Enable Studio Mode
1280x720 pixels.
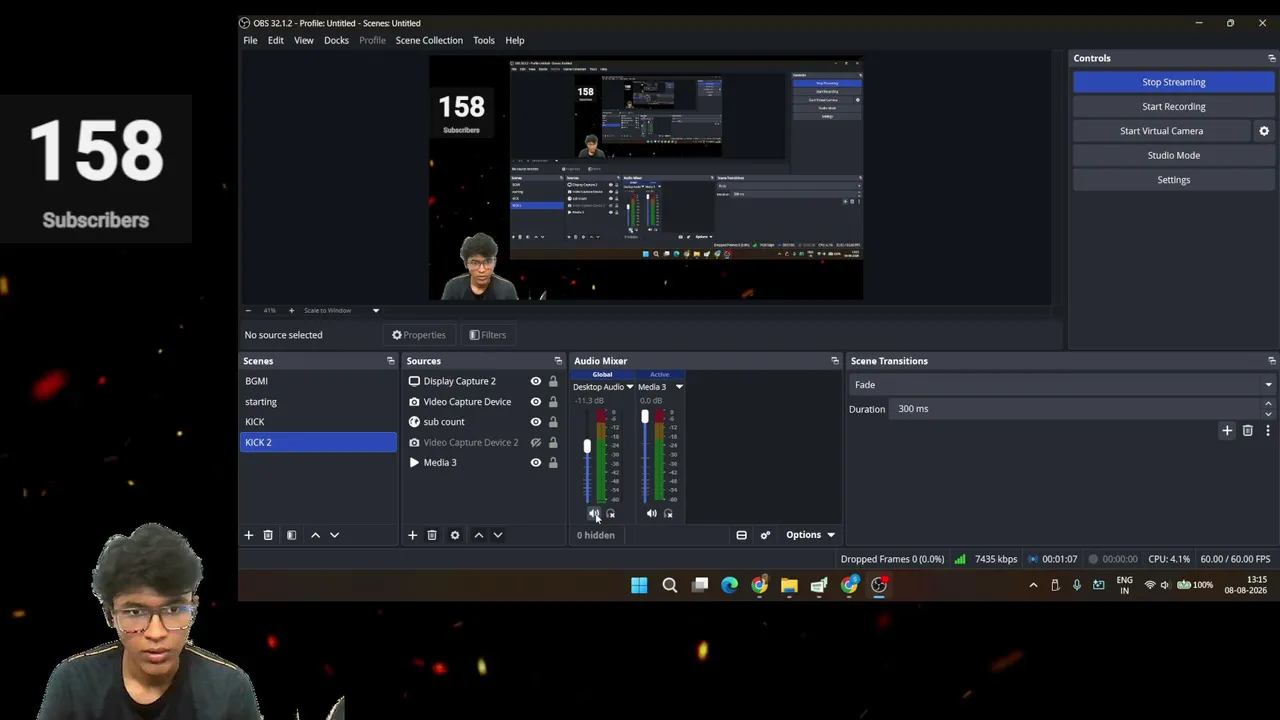click(1174, 155)
